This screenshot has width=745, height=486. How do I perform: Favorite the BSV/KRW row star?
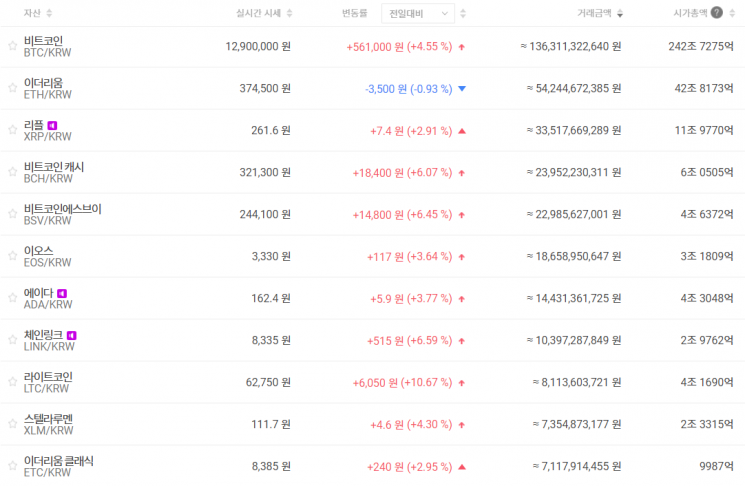click(x=12, y=214)
